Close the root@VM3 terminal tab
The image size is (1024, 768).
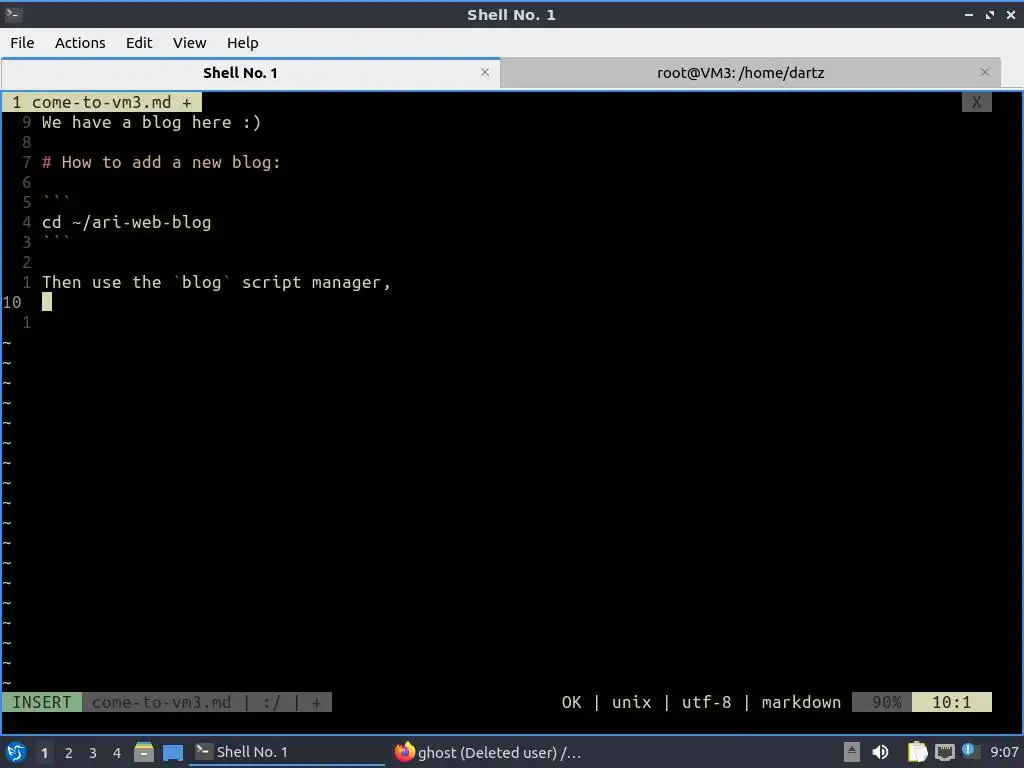[x=985, y=72]
